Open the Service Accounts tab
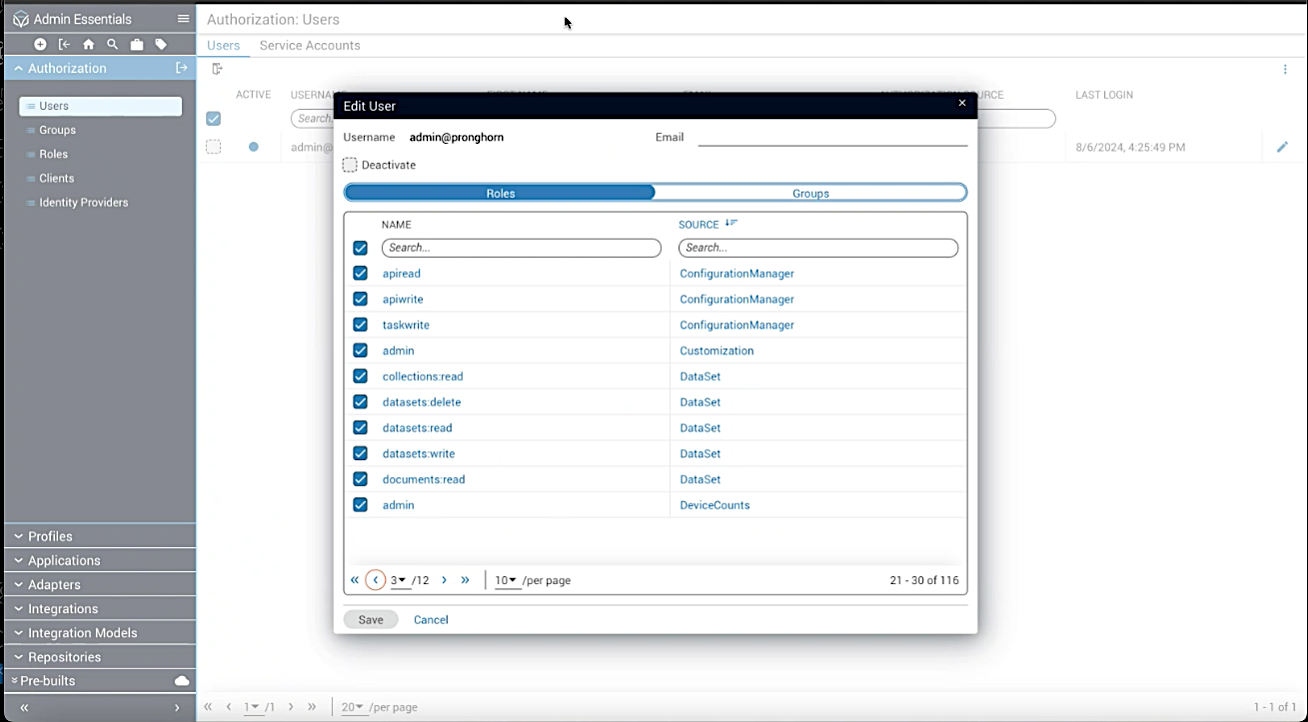This screenshot has width=1308, height=722. click(x=310, y=45)
